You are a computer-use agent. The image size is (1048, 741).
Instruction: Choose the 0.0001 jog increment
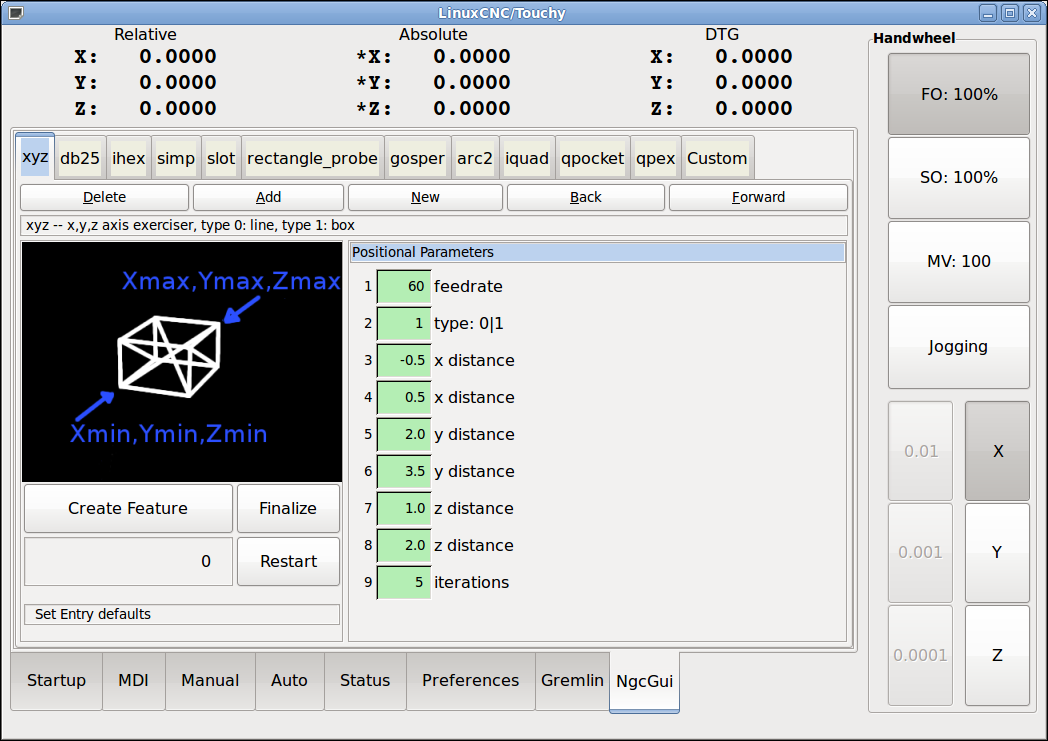click(920, 655)
